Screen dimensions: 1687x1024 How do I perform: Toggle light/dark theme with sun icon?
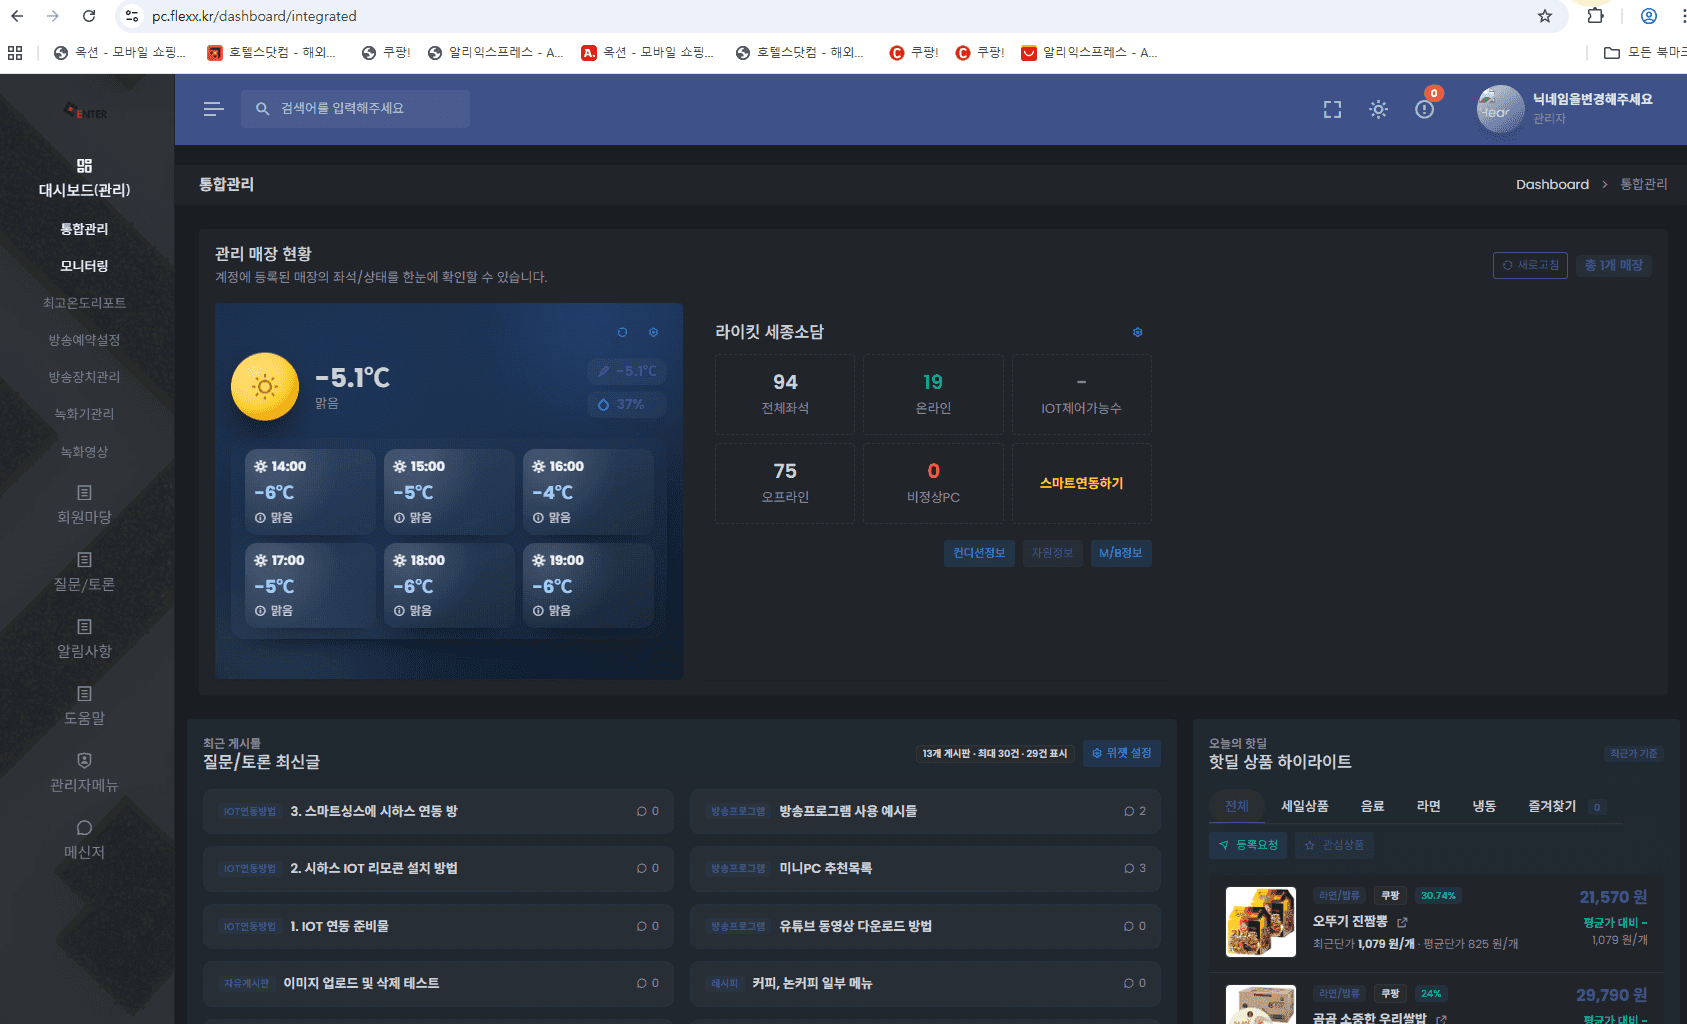click(x=1378, y=109)
